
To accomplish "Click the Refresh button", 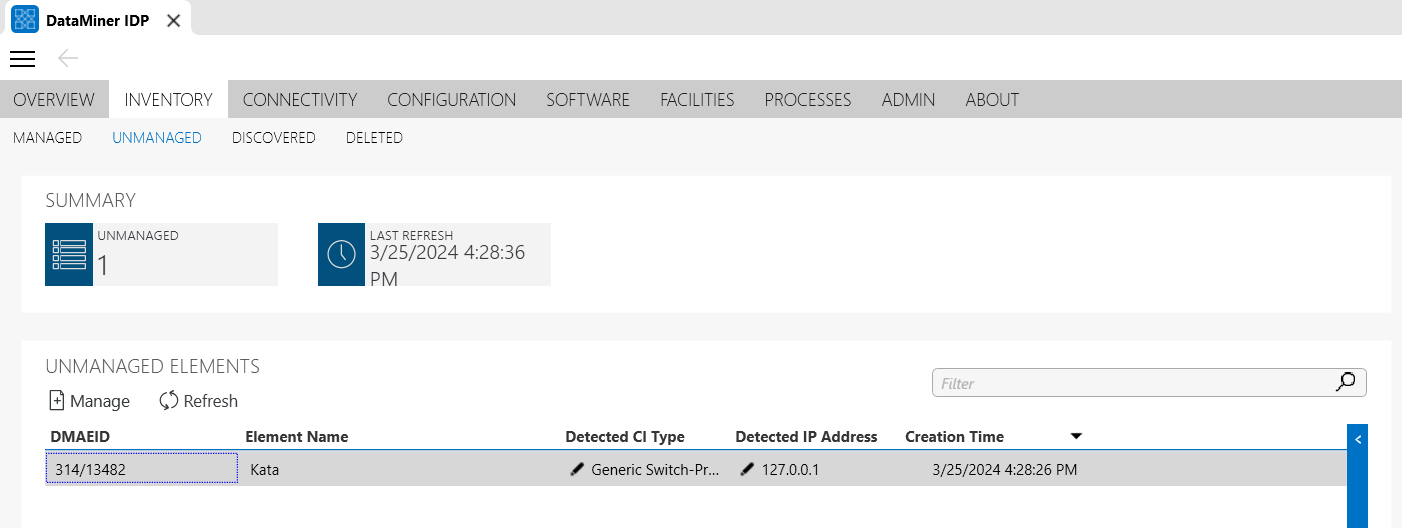I will (198, 401).
